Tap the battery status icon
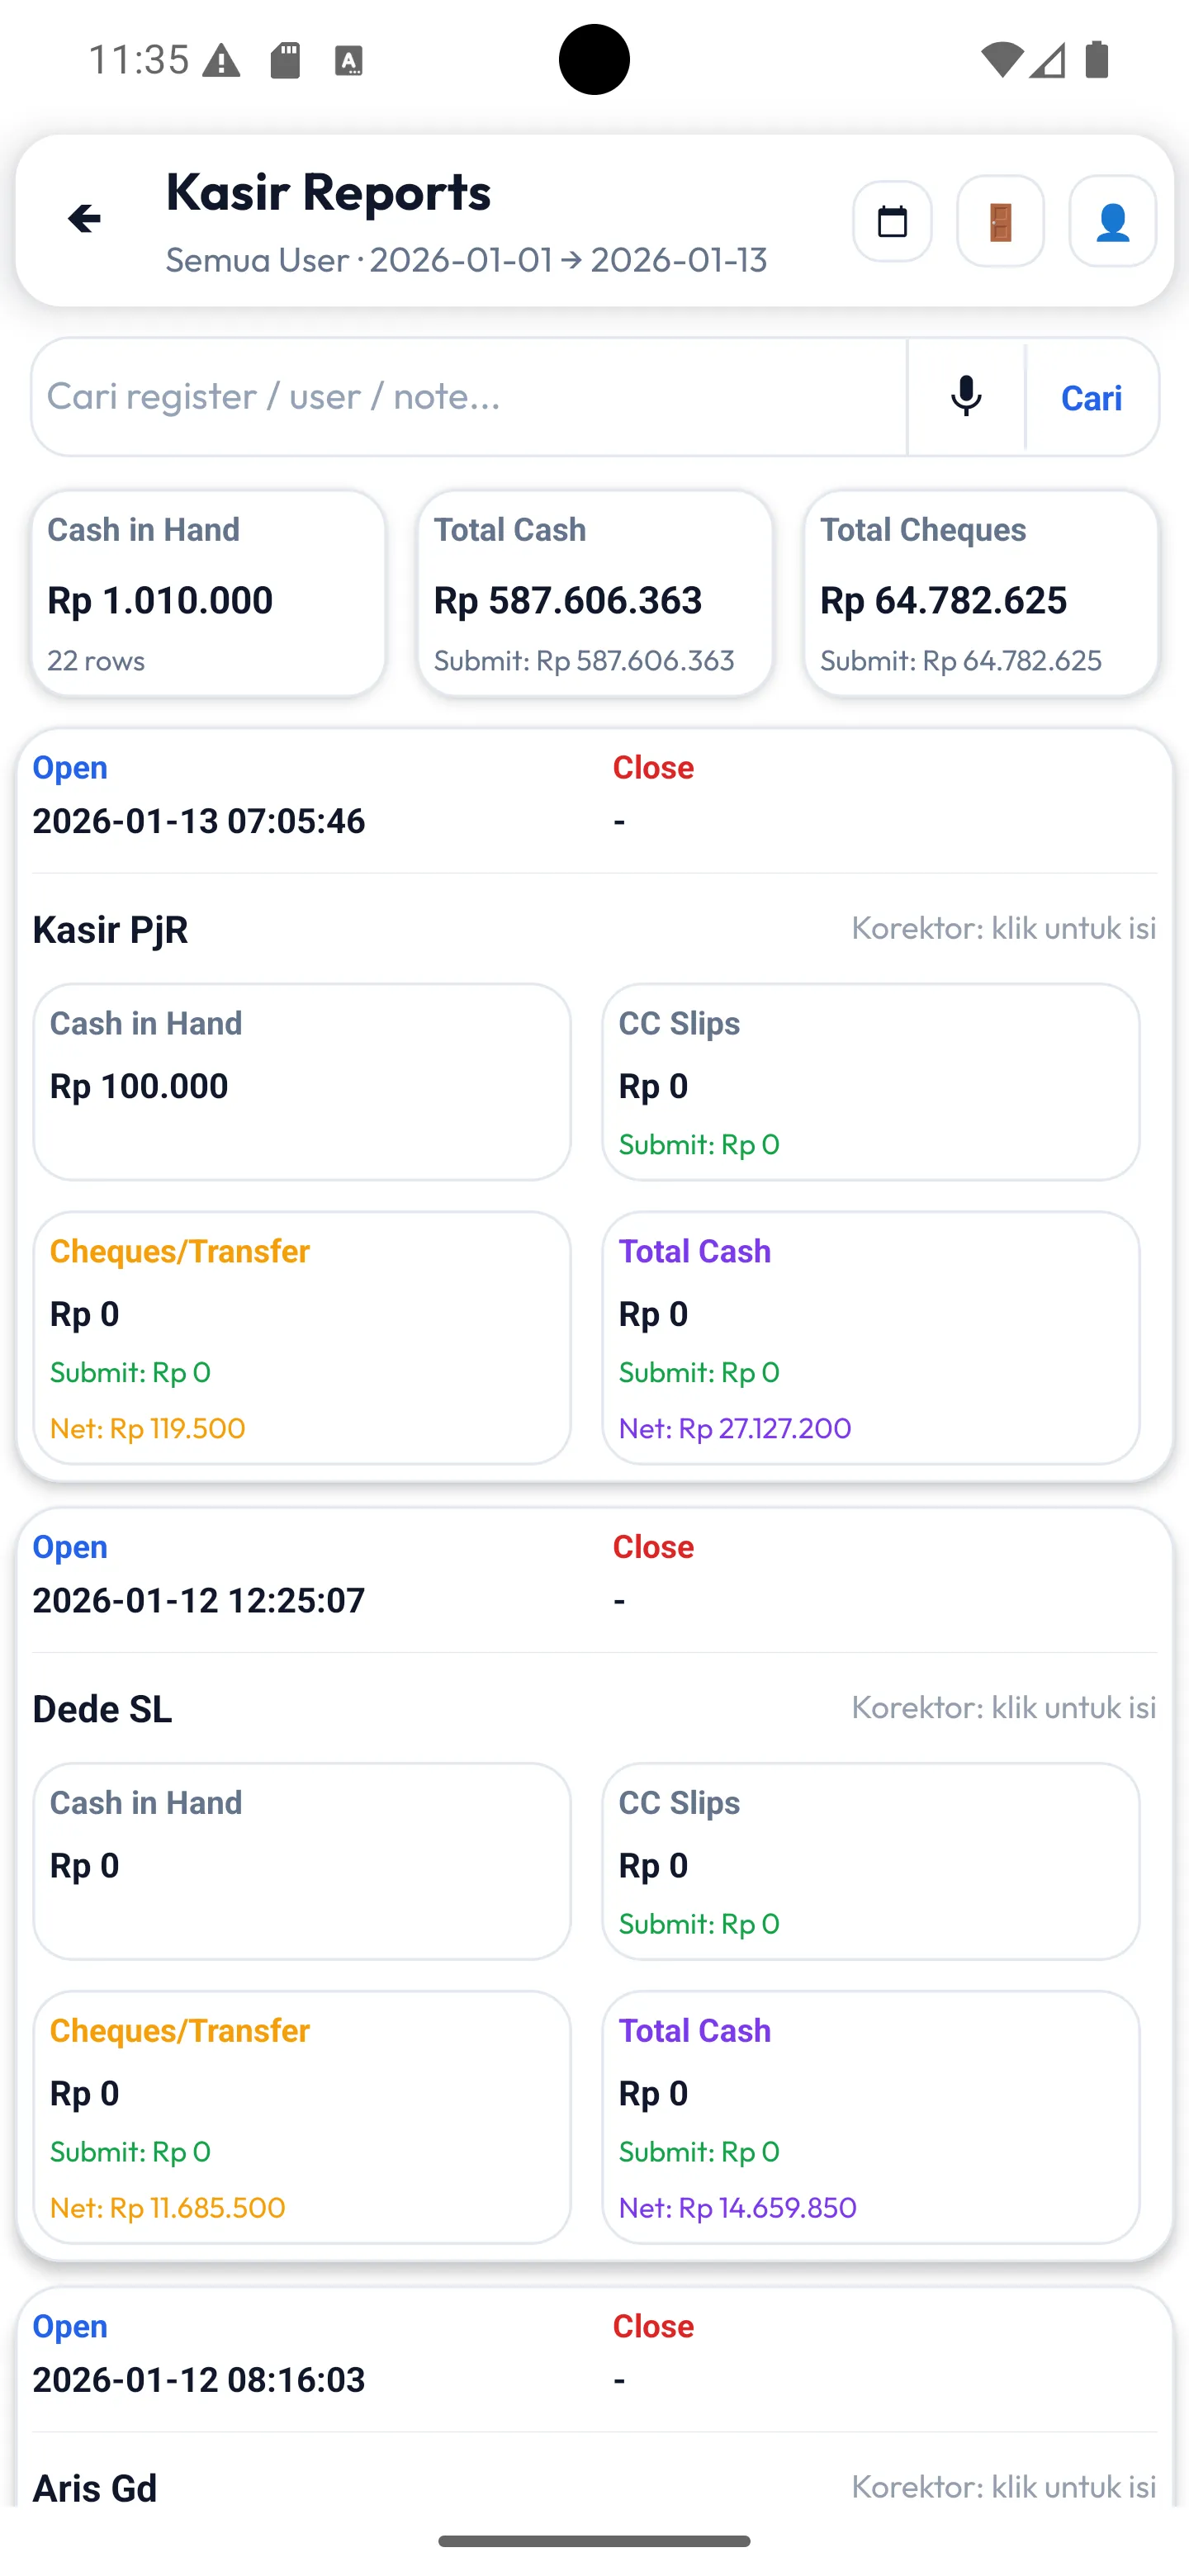The image size is (1189, 2576). point(1097,60)
